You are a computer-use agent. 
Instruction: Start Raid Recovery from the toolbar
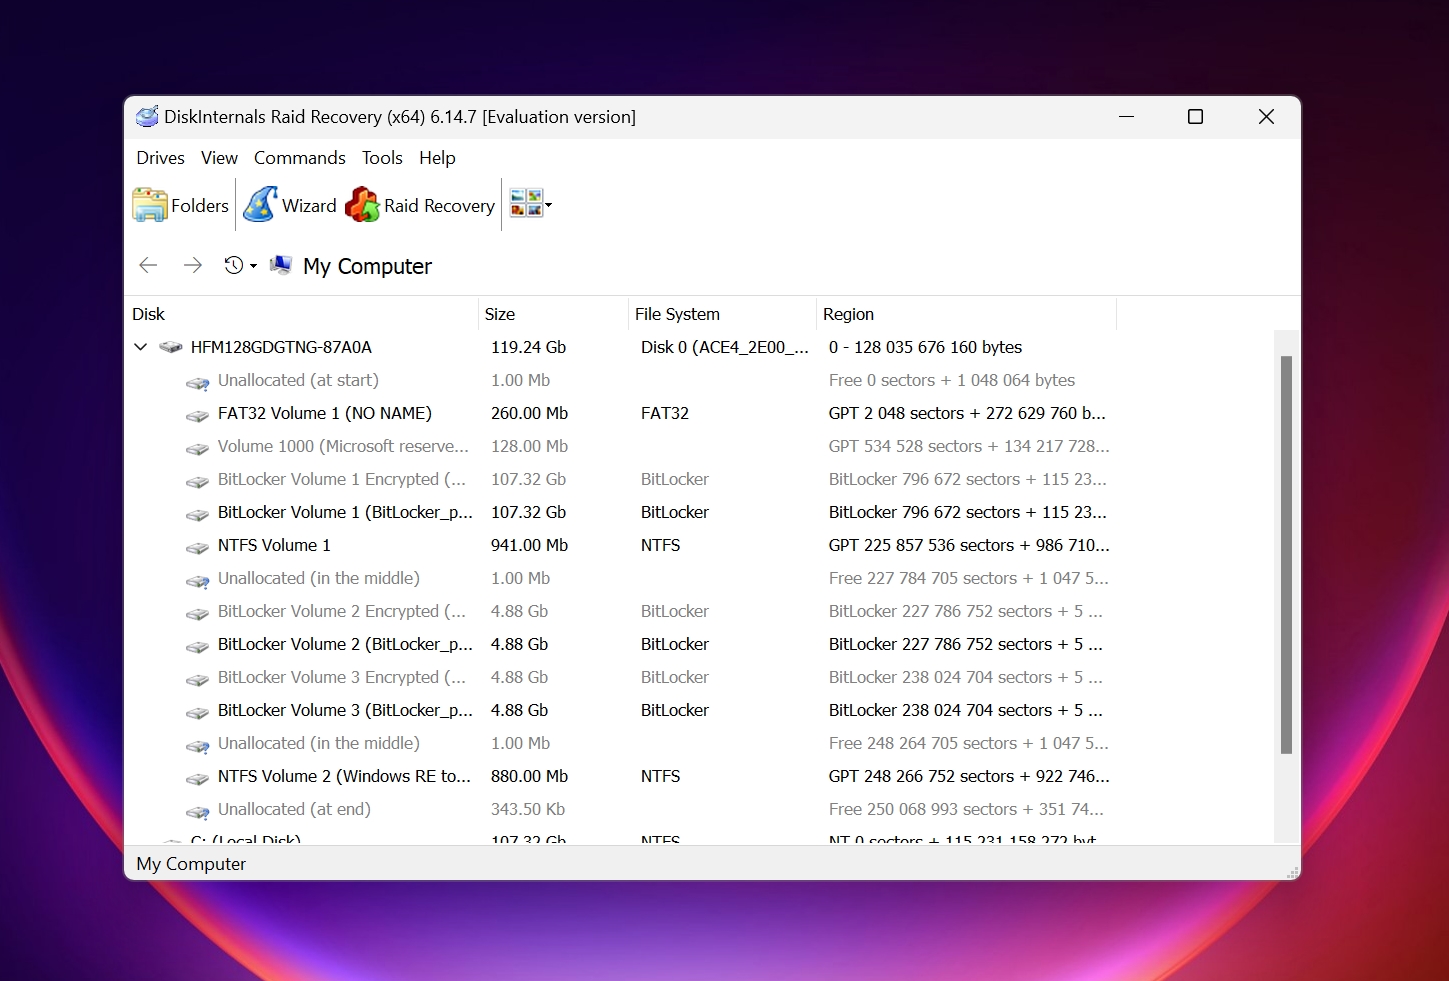point(420,205)
